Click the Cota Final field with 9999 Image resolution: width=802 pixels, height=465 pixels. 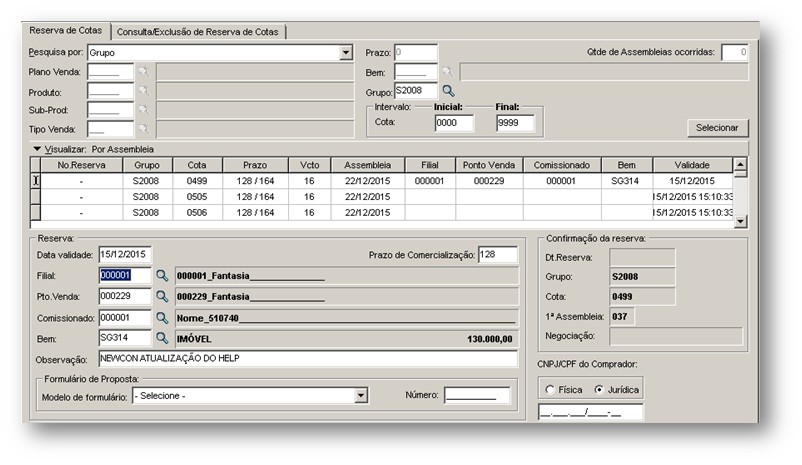pyautogui.click(x=515, y=123)
